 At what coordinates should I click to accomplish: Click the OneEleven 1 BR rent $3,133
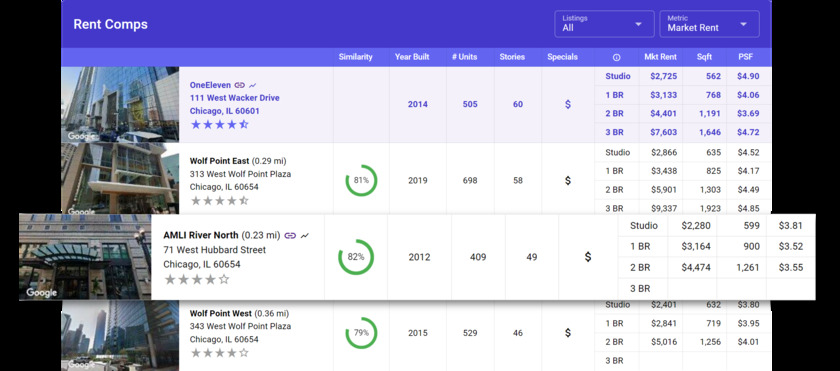(663, 95)
